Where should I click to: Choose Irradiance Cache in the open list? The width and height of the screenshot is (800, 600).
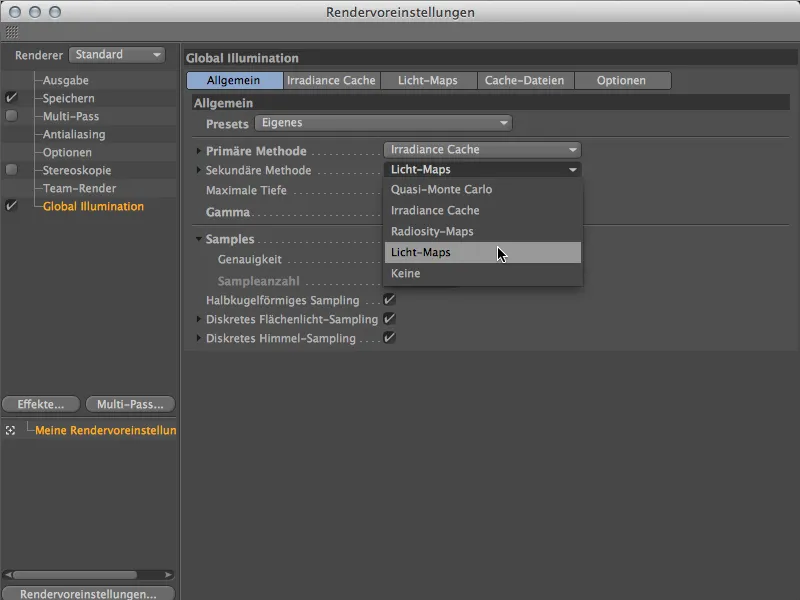pos(483,210)
